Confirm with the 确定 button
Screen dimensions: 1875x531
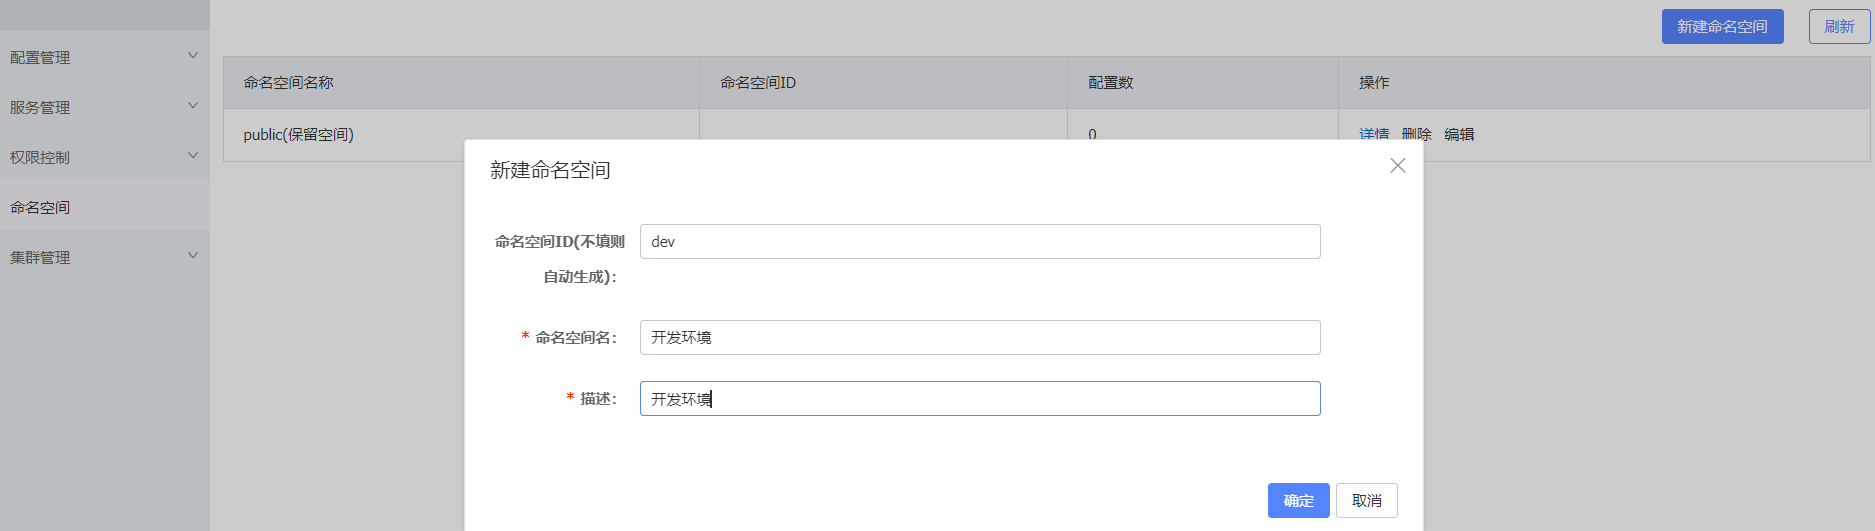click(1298, 501)
